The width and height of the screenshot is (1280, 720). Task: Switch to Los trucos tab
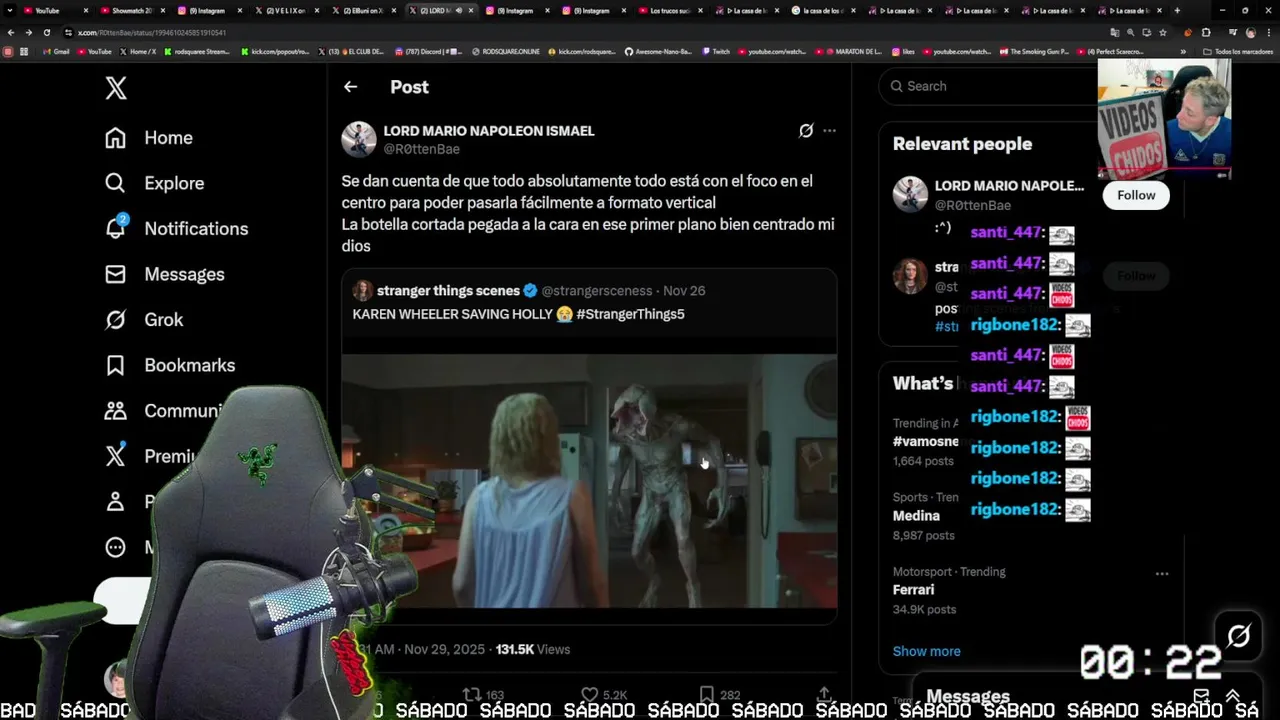(670, 10)
